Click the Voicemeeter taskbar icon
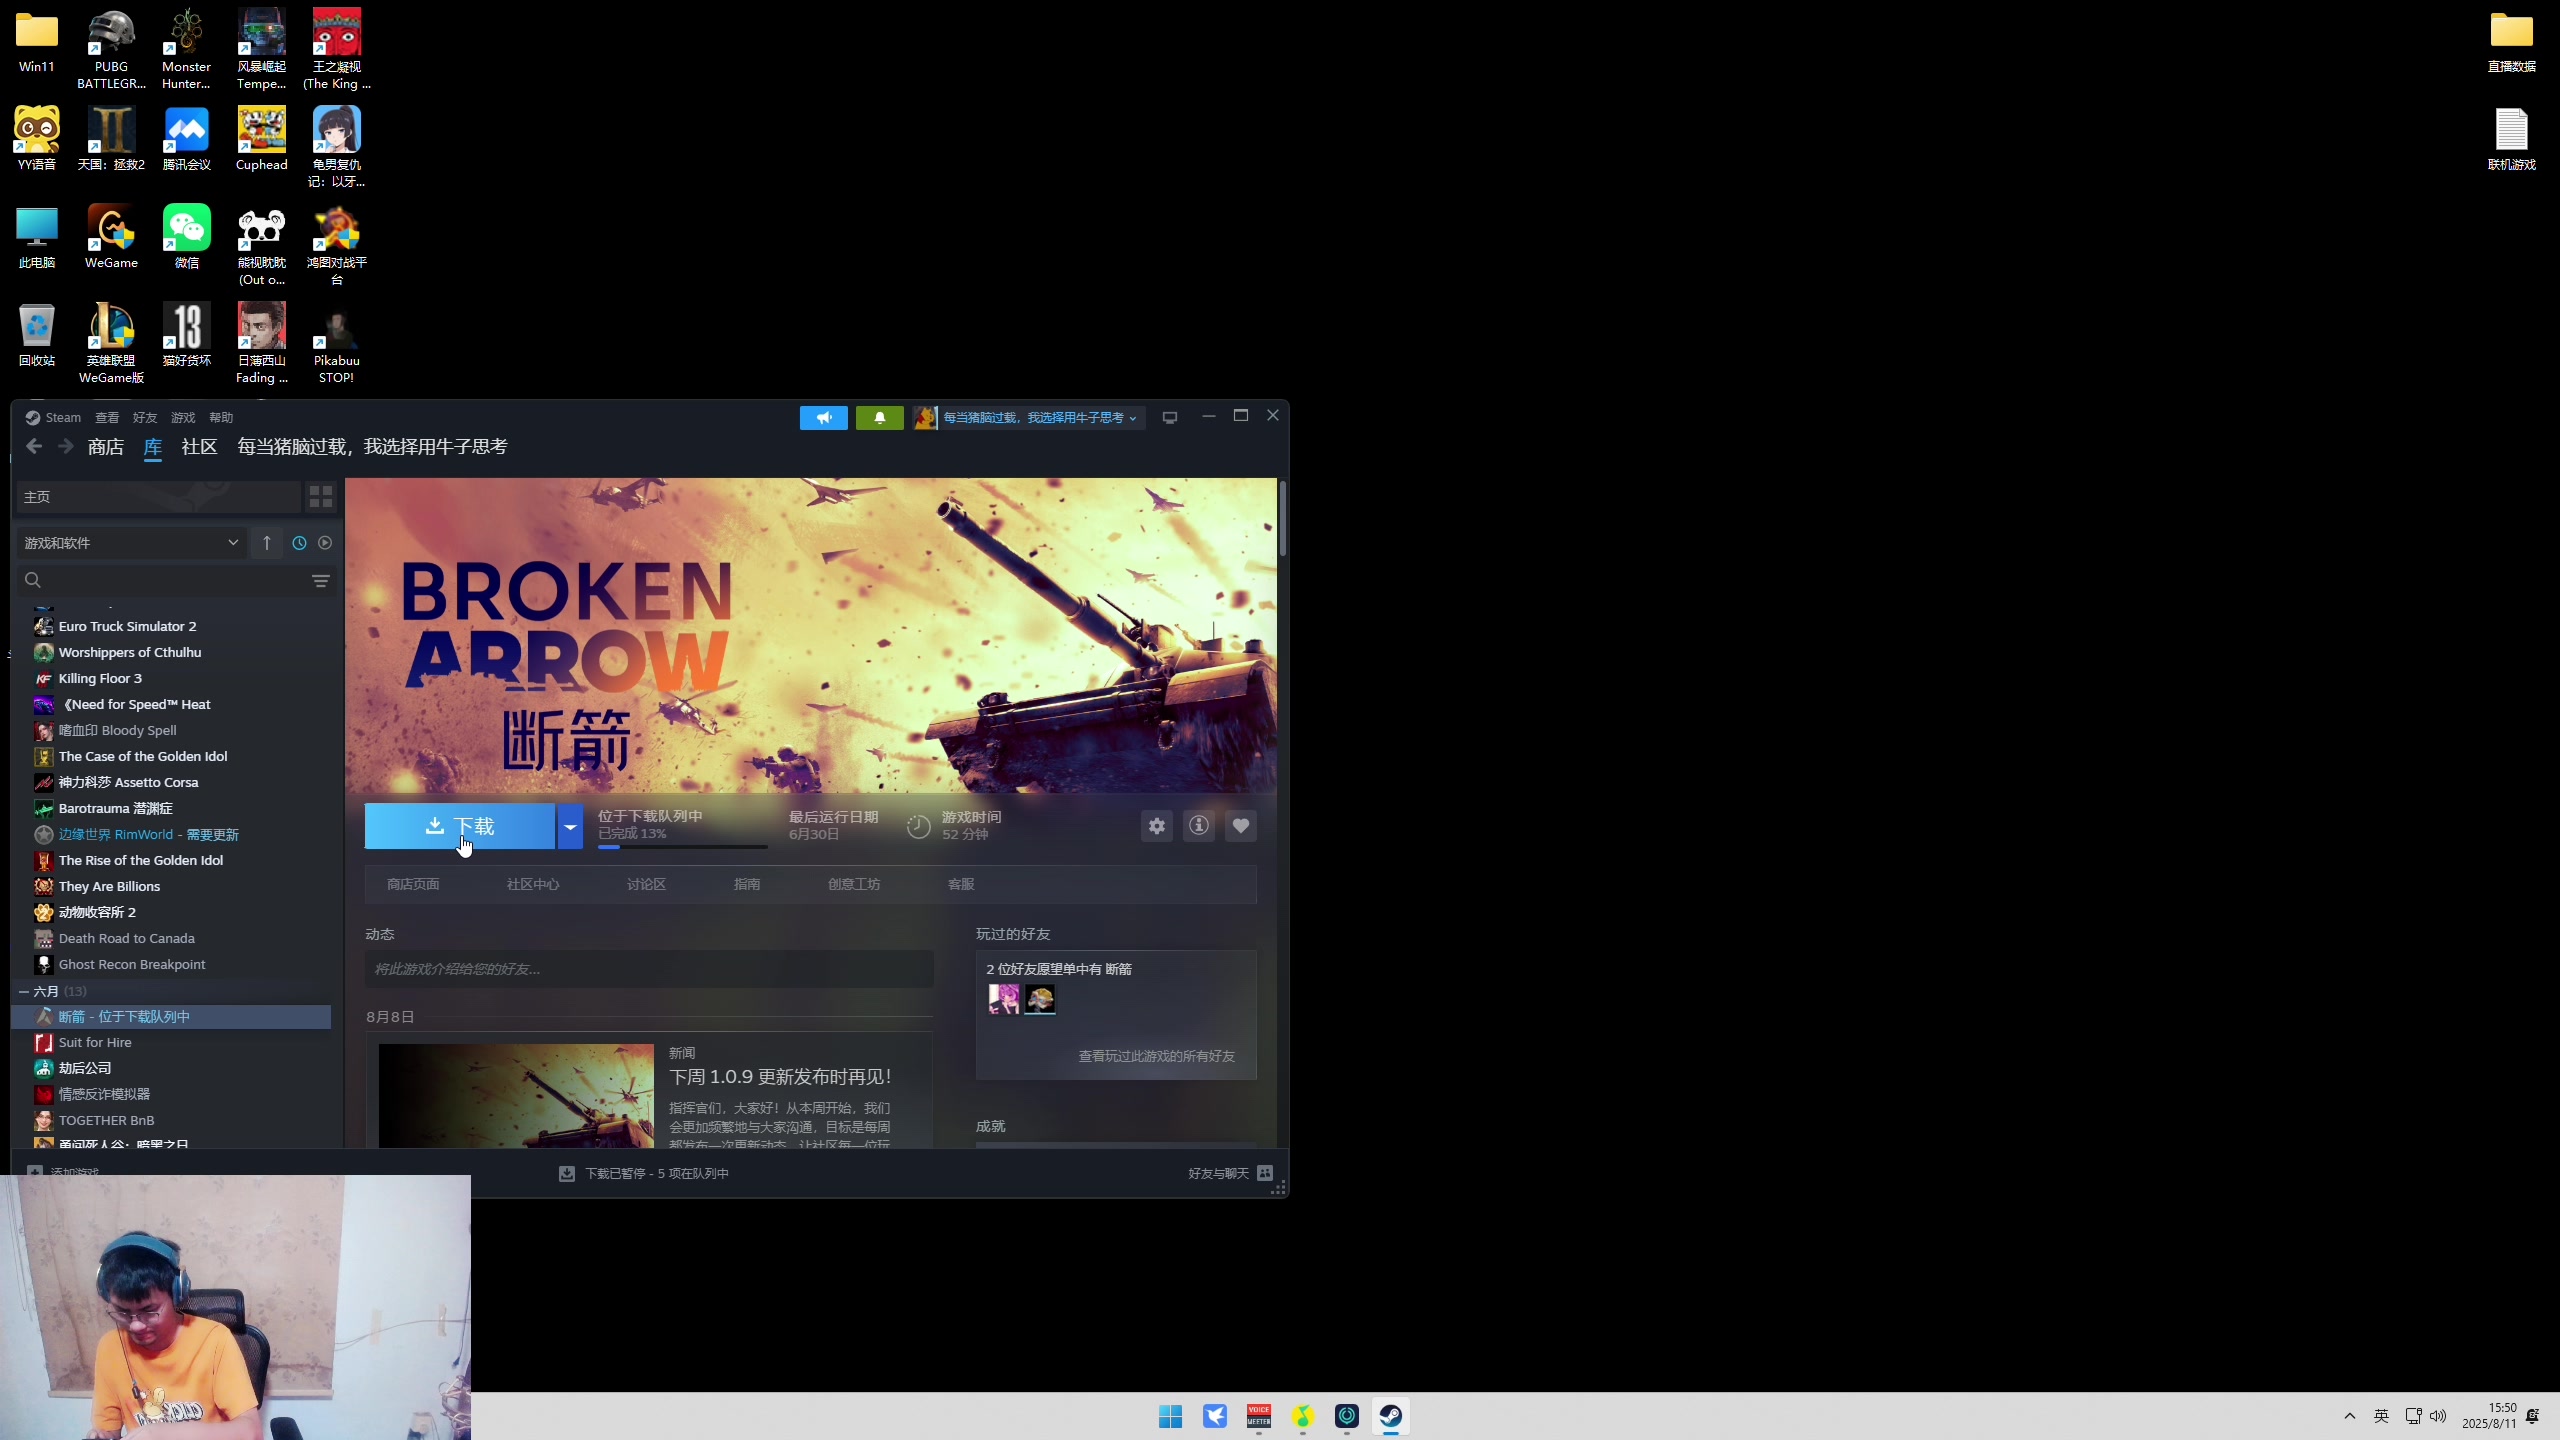The width and height of the screenshot is (2560, 1440). pyautogui.click(x=1258, y=1416)
